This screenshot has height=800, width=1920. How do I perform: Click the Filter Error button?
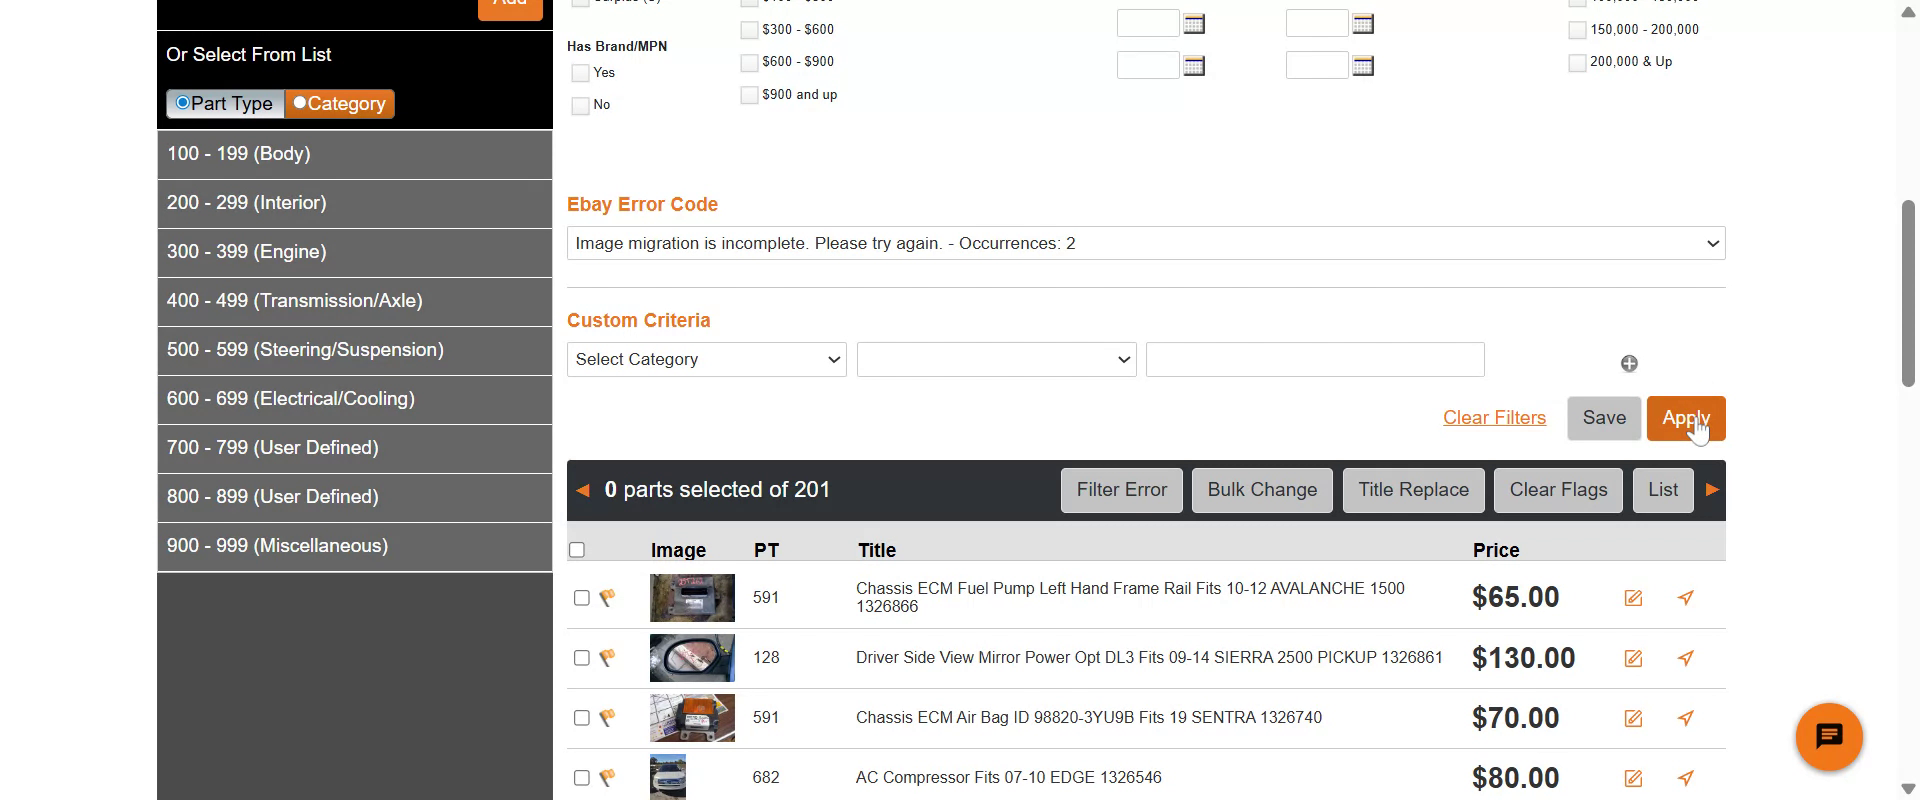point(1122,490)
